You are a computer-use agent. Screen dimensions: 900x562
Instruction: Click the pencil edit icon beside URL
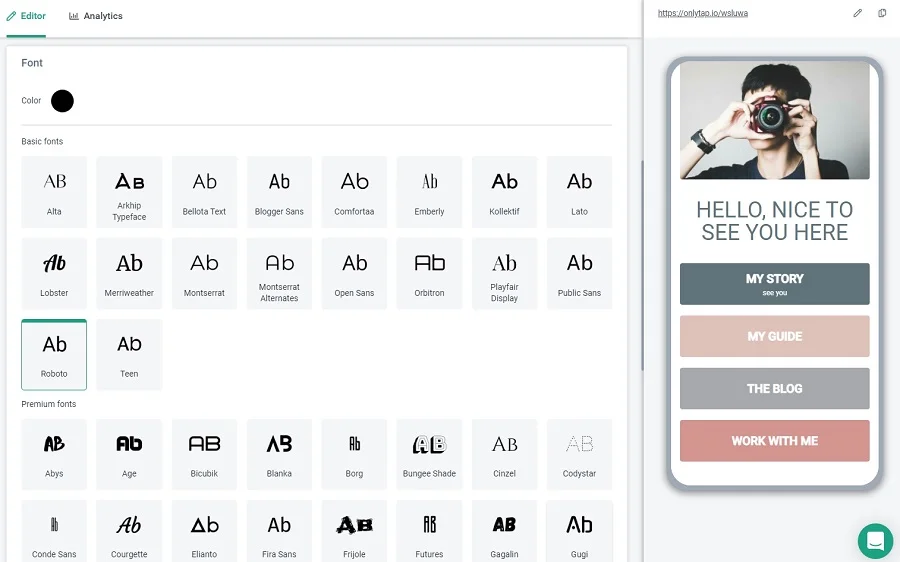click(857, 13)
